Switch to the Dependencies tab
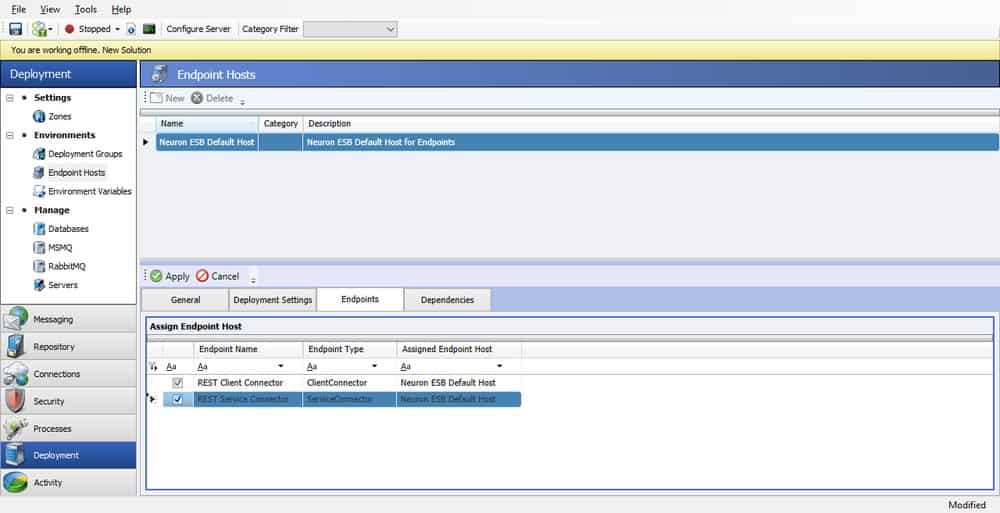 [448, 300]
